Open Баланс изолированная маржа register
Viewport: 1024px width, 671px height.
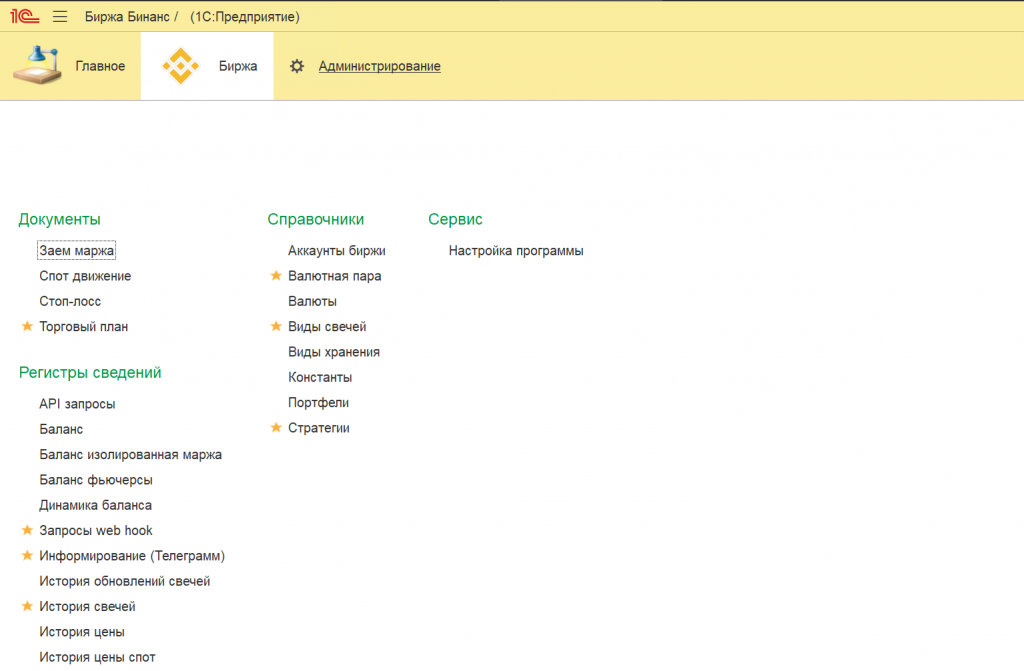[x=131, y=455]
